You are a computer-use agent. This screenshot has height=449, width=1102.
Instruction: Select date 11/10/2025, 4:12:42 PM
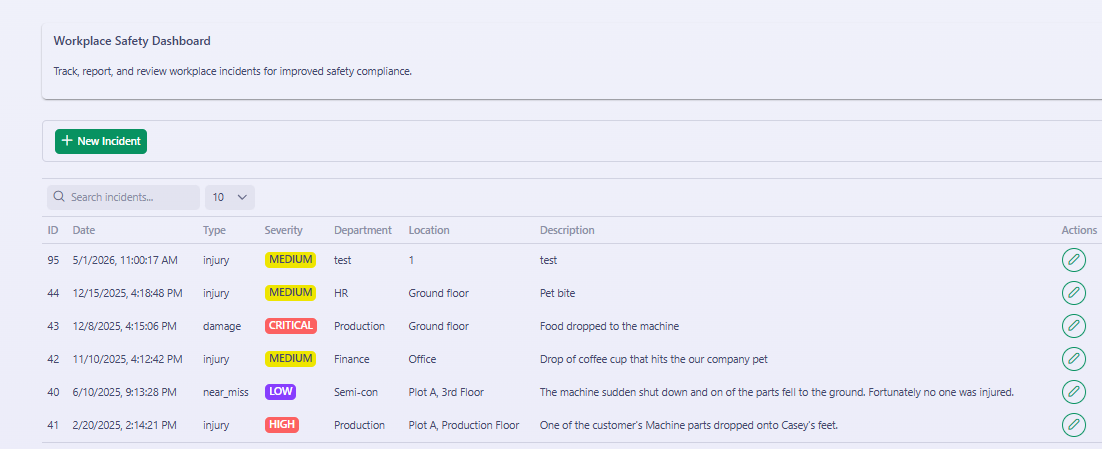[127, 359]
